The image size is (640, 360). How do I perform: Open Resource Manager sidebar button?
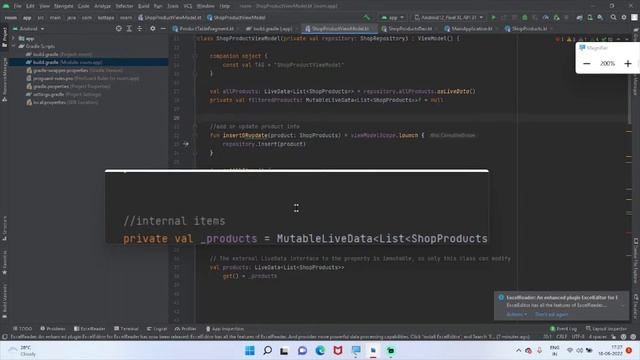(4, 79)
